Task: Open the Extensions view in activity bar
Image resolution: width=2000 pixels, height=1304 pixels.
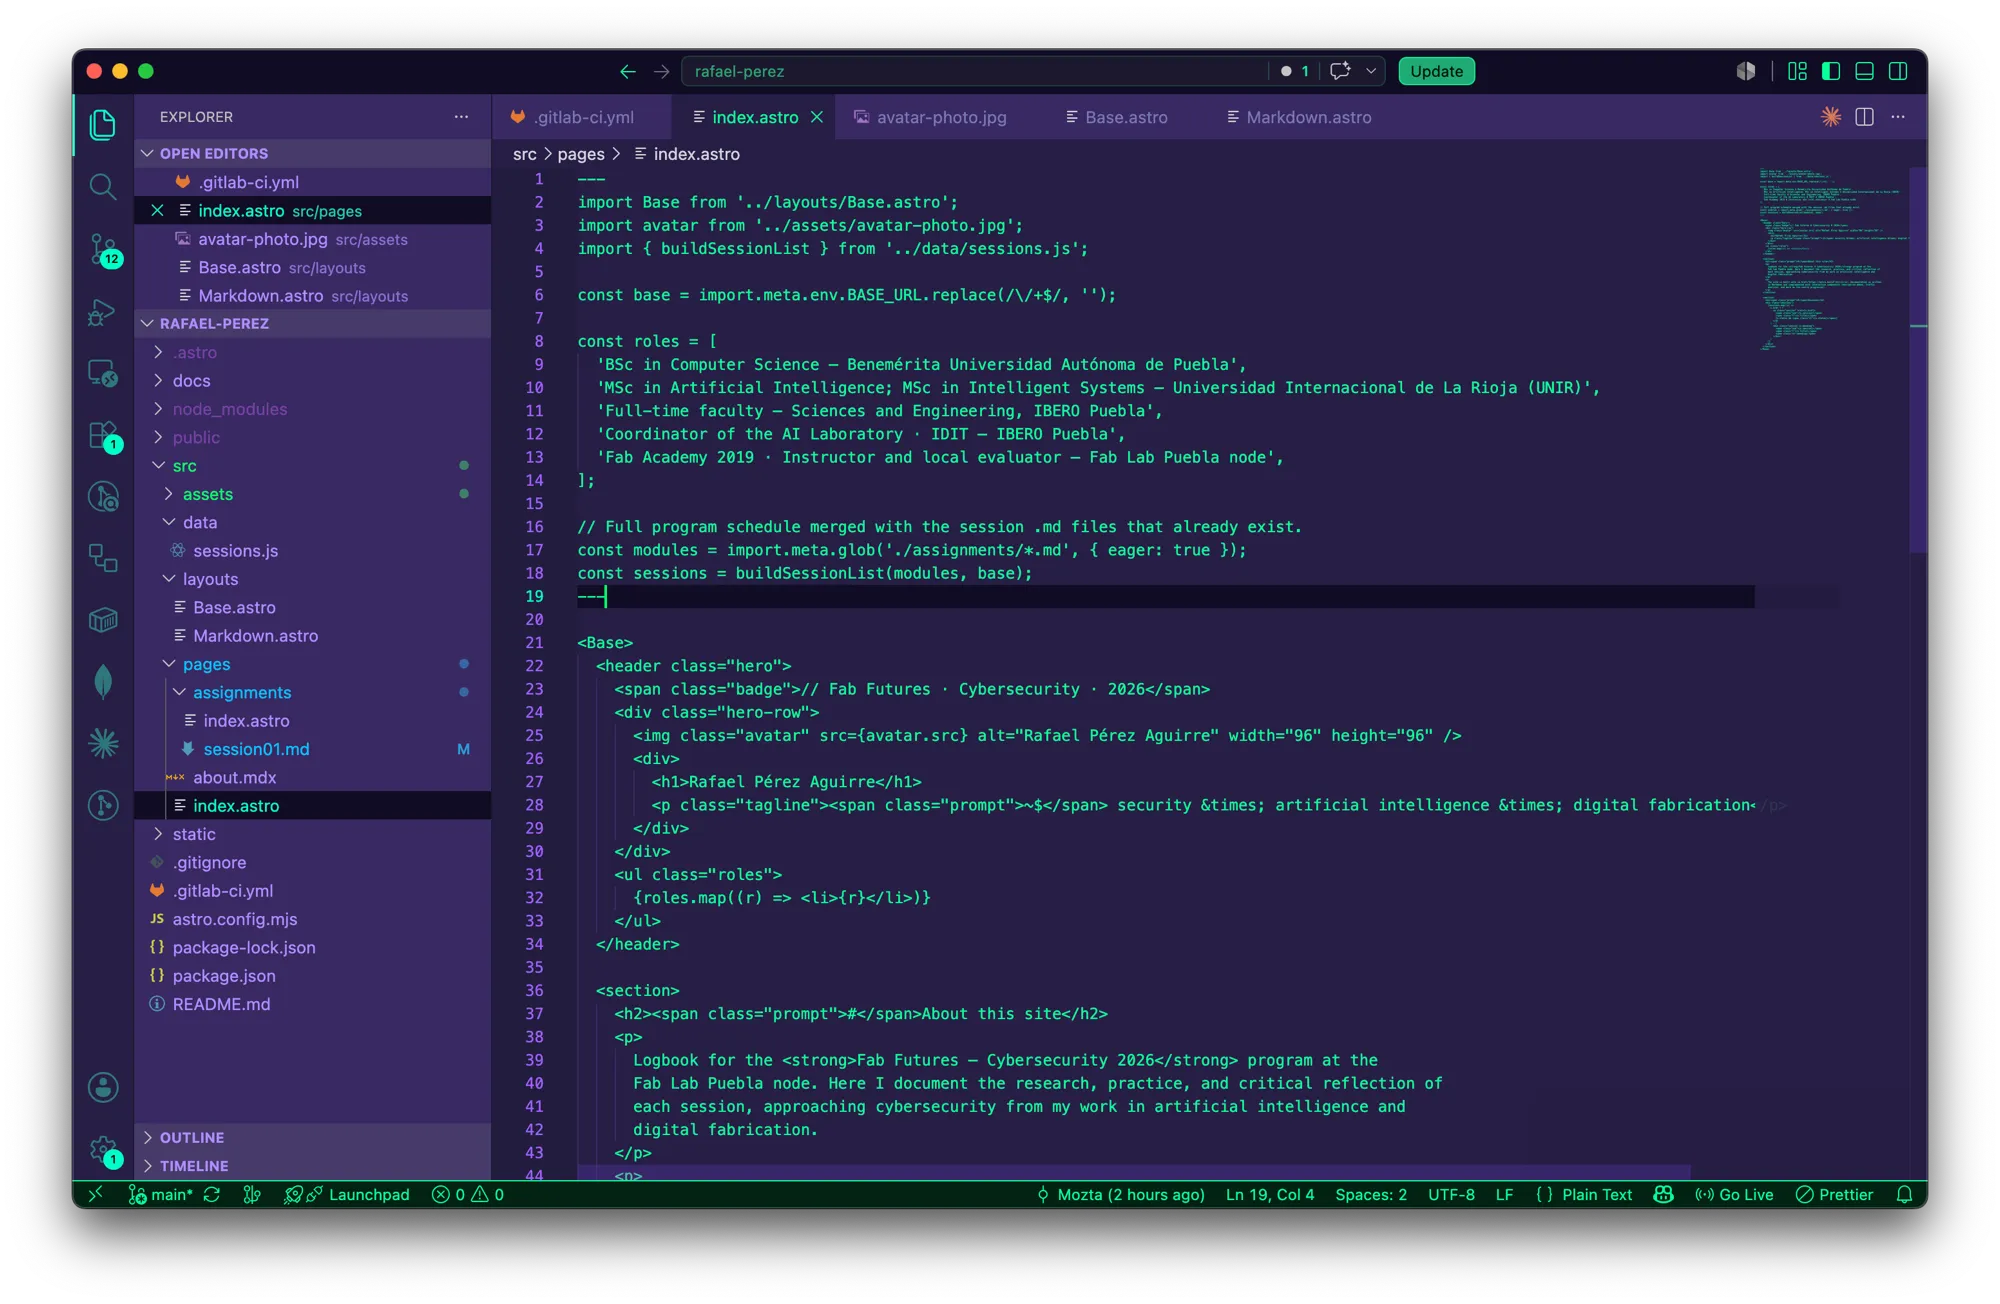Action: coord(103,436)
